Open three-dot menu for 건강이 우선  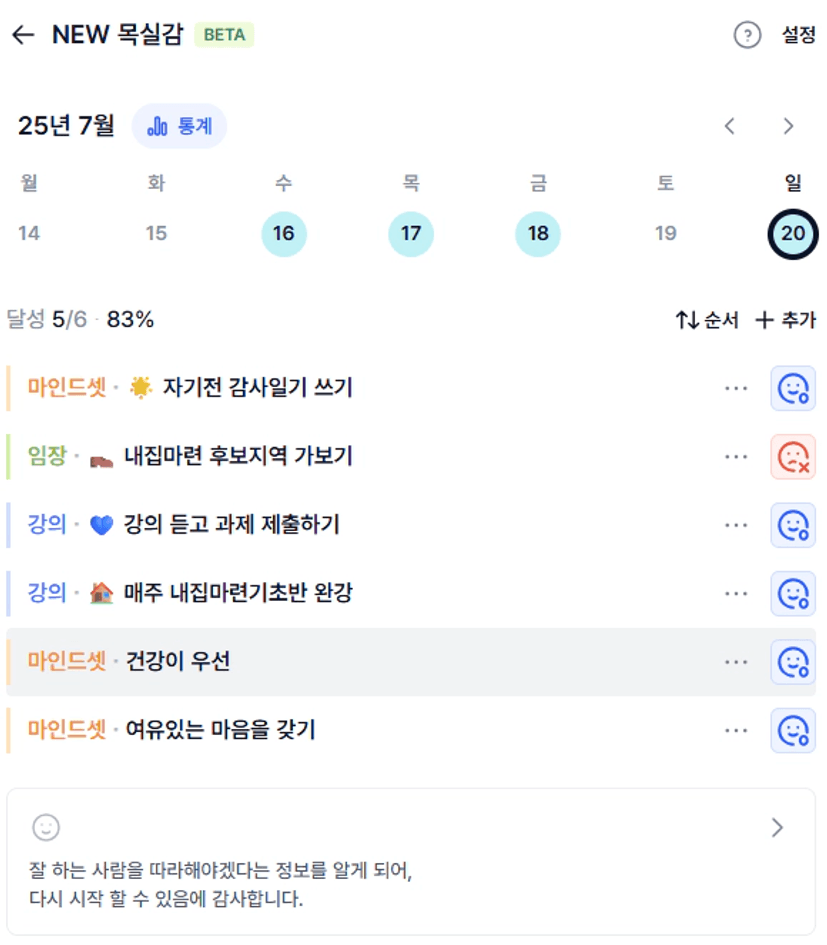[x=736, y=662]
